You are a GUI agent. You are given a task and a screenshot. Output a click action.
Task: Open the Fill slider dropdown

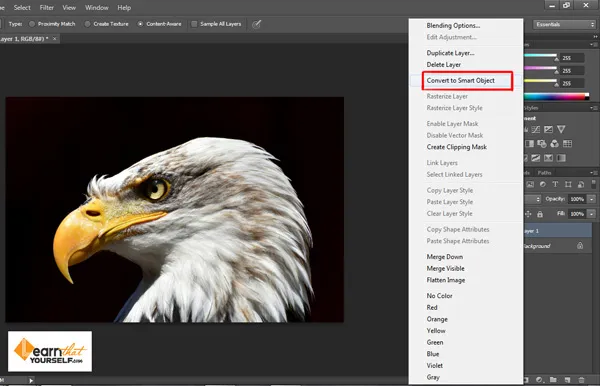[592, 214]
